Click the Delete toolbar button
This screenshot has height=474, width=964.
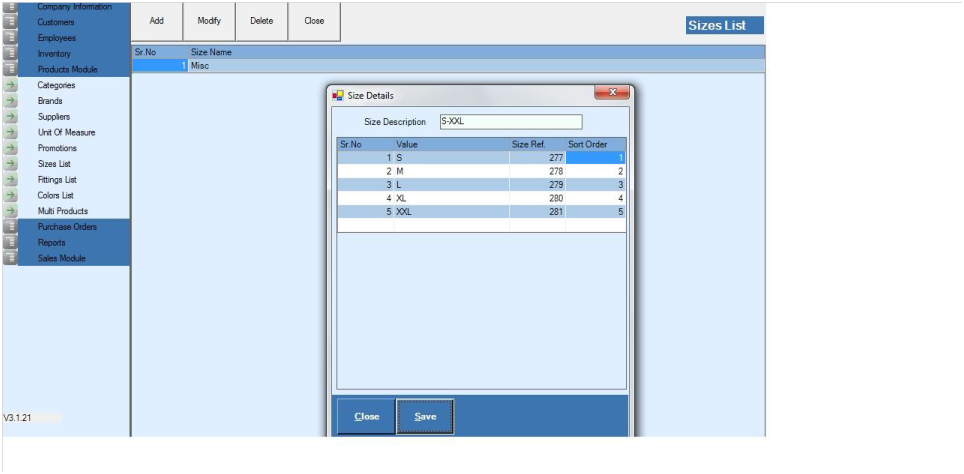262,21
